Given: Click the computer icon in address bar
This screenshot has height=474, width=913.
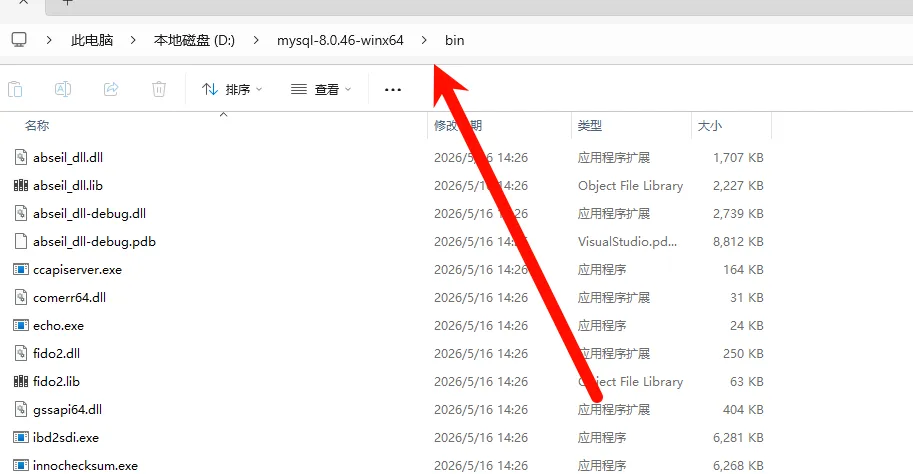Looking at the screenshot, I should pos(19,40).
